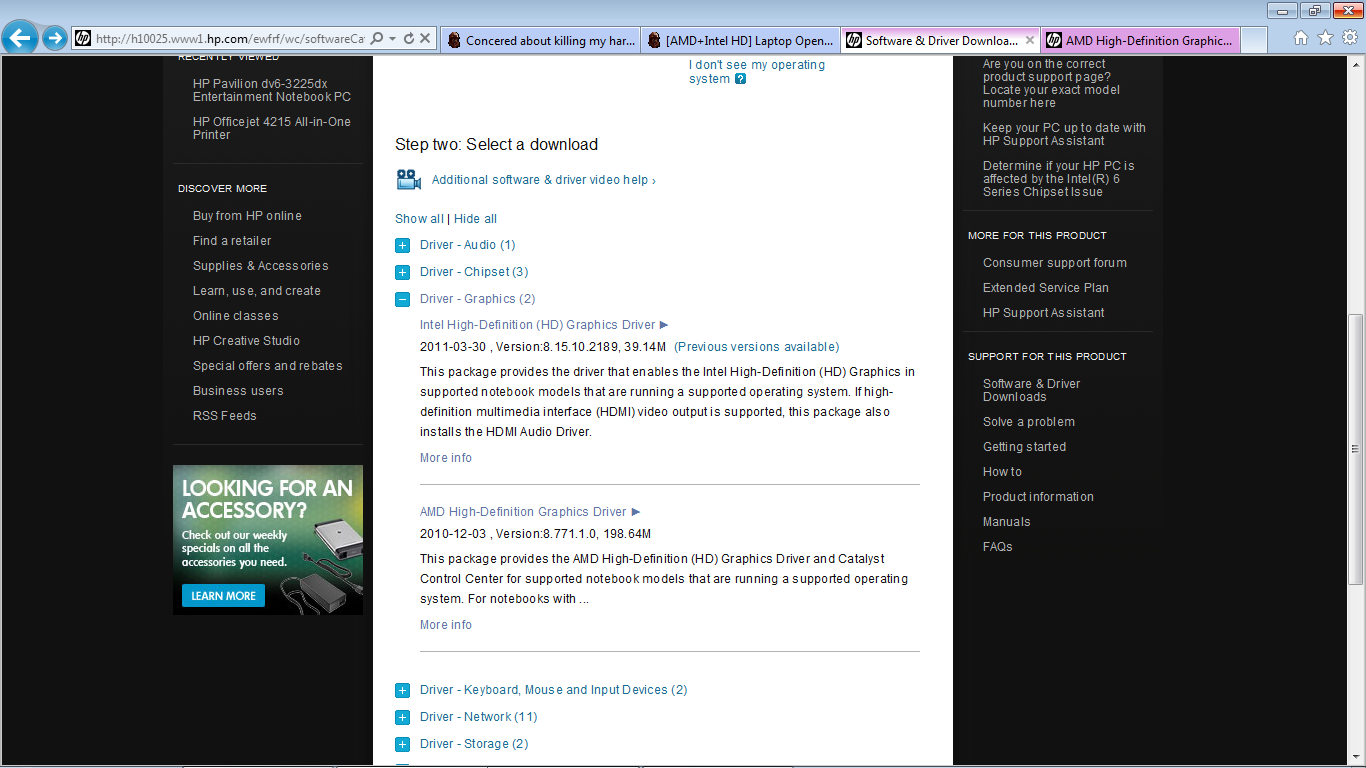Click the magnifier search icon in the address bar
Viewport: 1366px width, 768px height.
(x=377, y=39)
